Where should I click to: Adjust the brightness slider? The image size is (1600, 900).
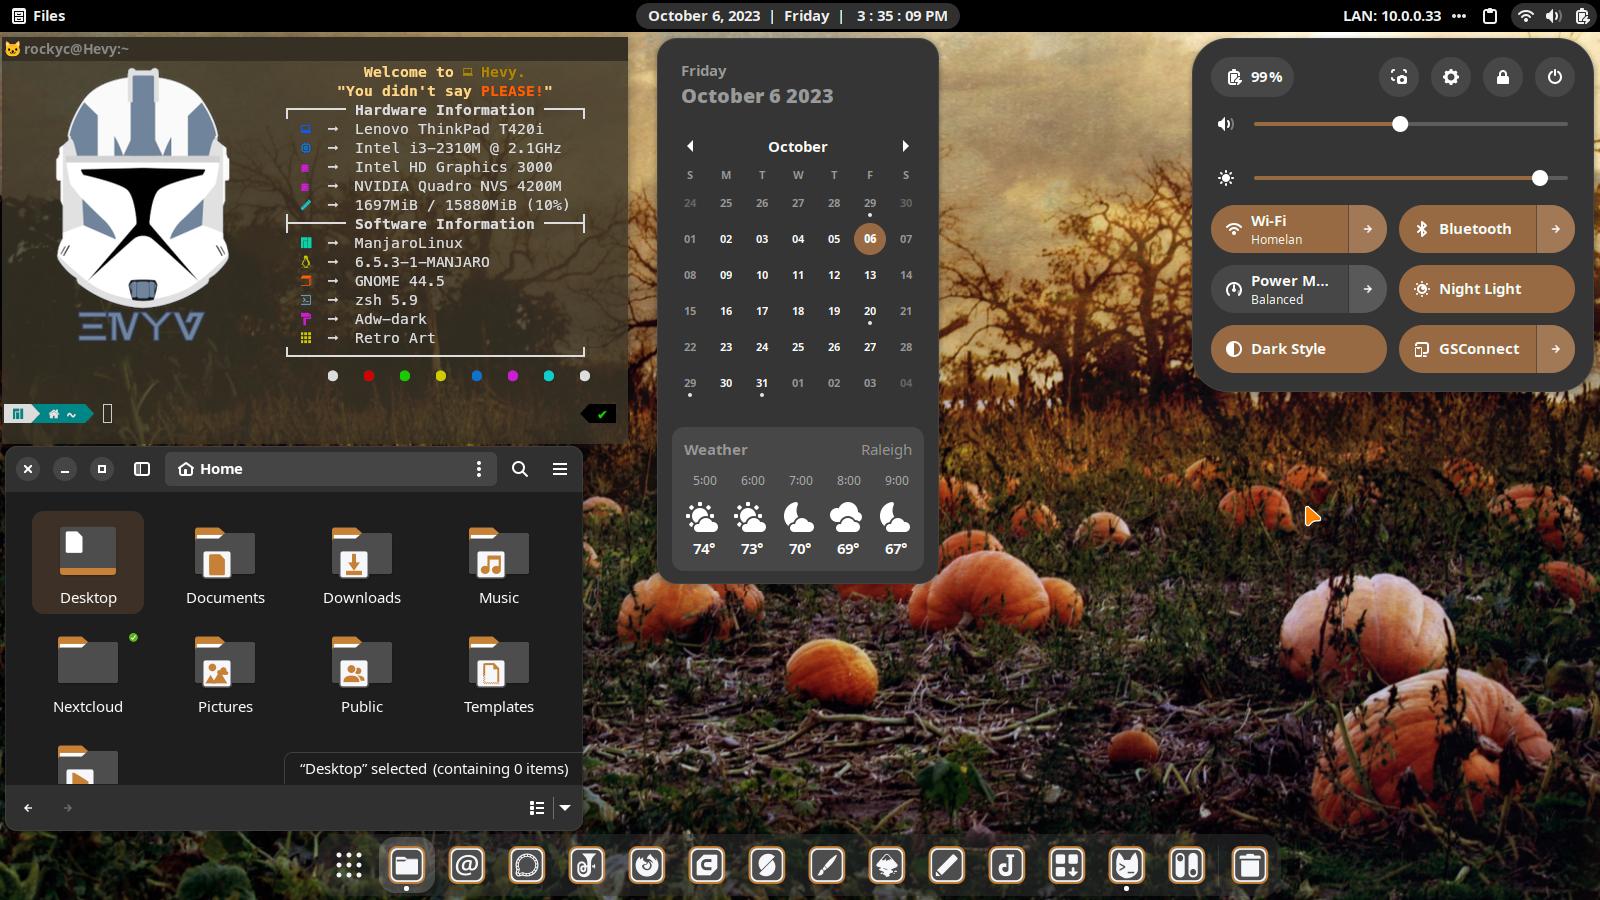coord(1410,178)
